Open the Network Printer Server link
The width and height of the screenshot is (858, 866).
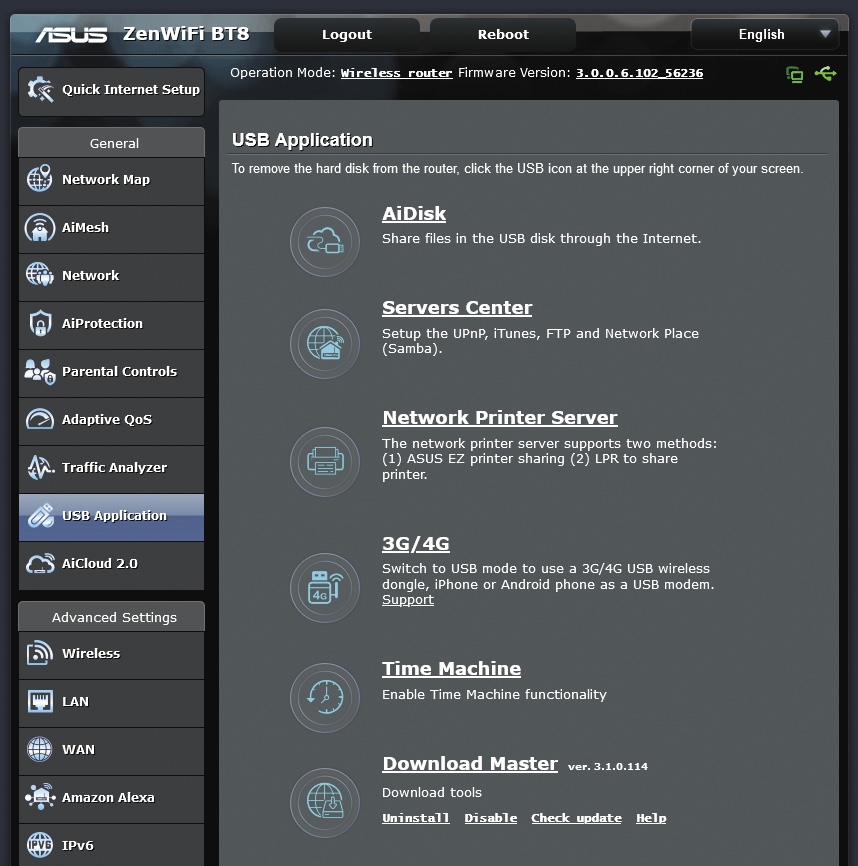(x=500, y=417)
